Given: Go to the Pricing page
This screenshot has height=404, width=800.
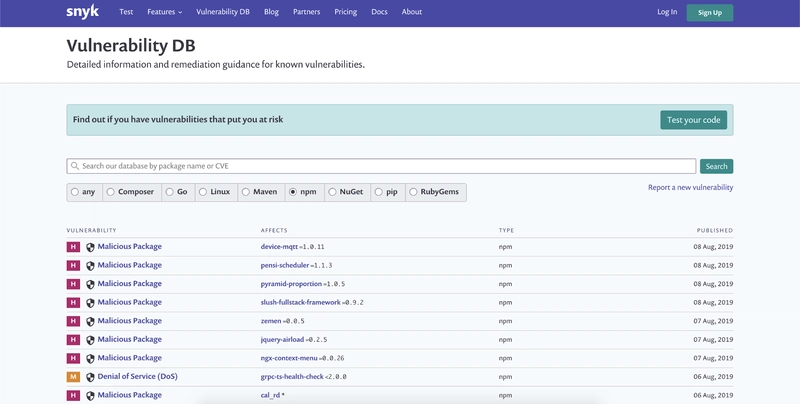Looking at the screenshot, I should point(345,12).
